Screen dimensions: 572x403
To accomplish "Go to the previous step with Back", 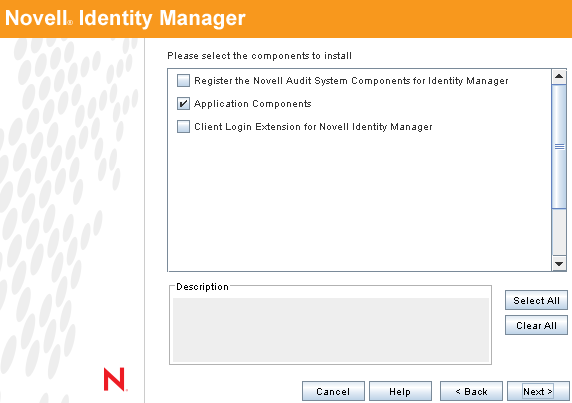I will (471, 391).
